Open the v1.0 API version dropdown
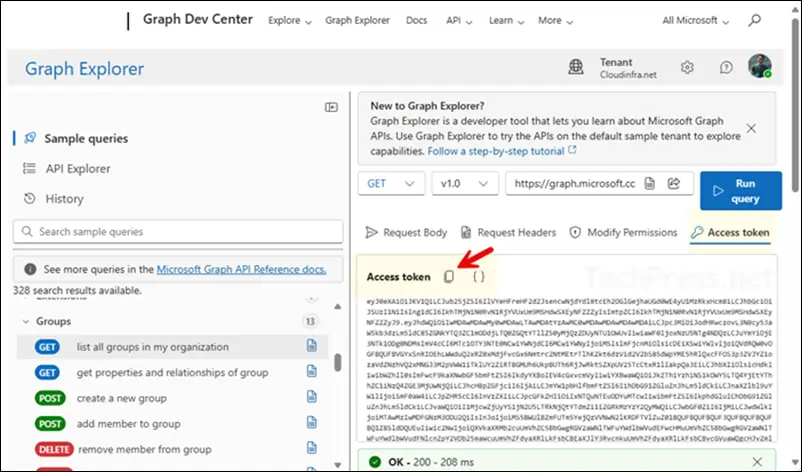This screenshot has height=472, width=802. click(463, 184)
